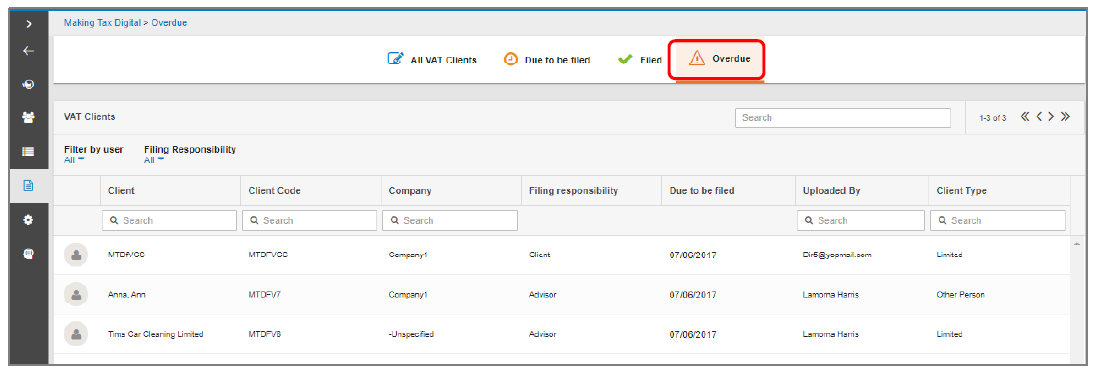Sort by the Uploaded By column header
Viewport: 1099px width, 373px height.
coord(831,191)
